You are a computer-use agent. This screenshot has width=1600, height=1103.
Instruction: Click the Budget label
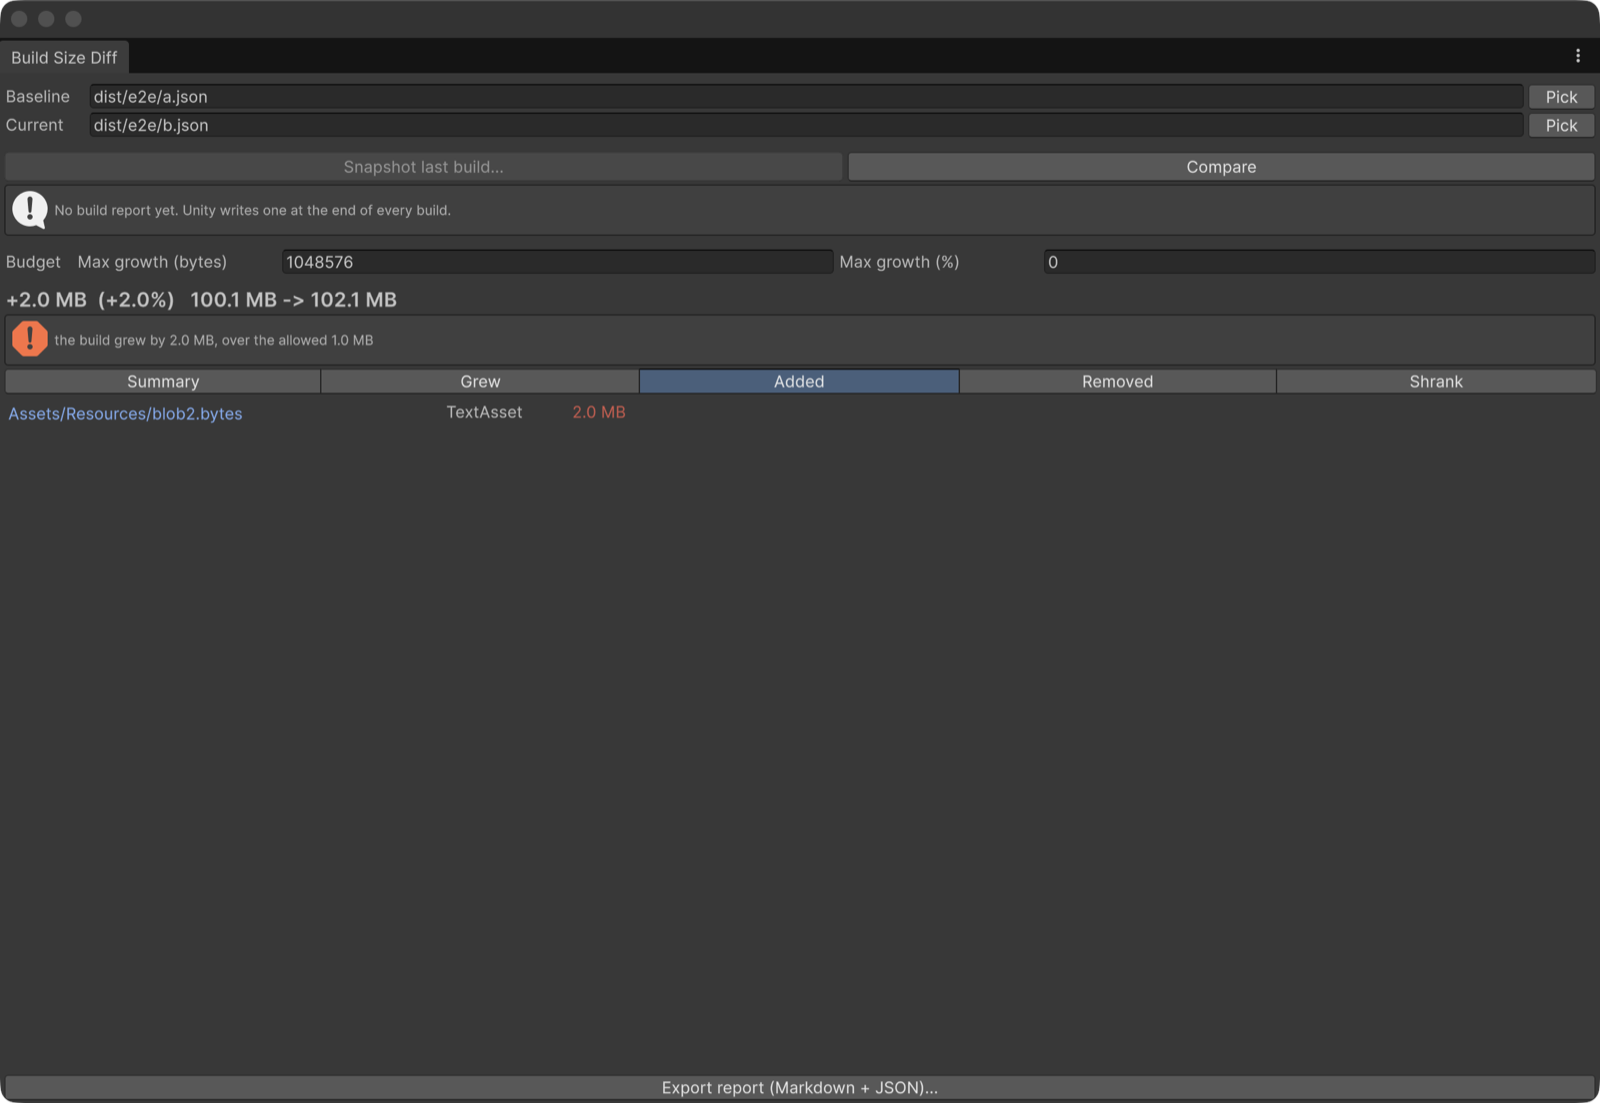tap(33, 262)
